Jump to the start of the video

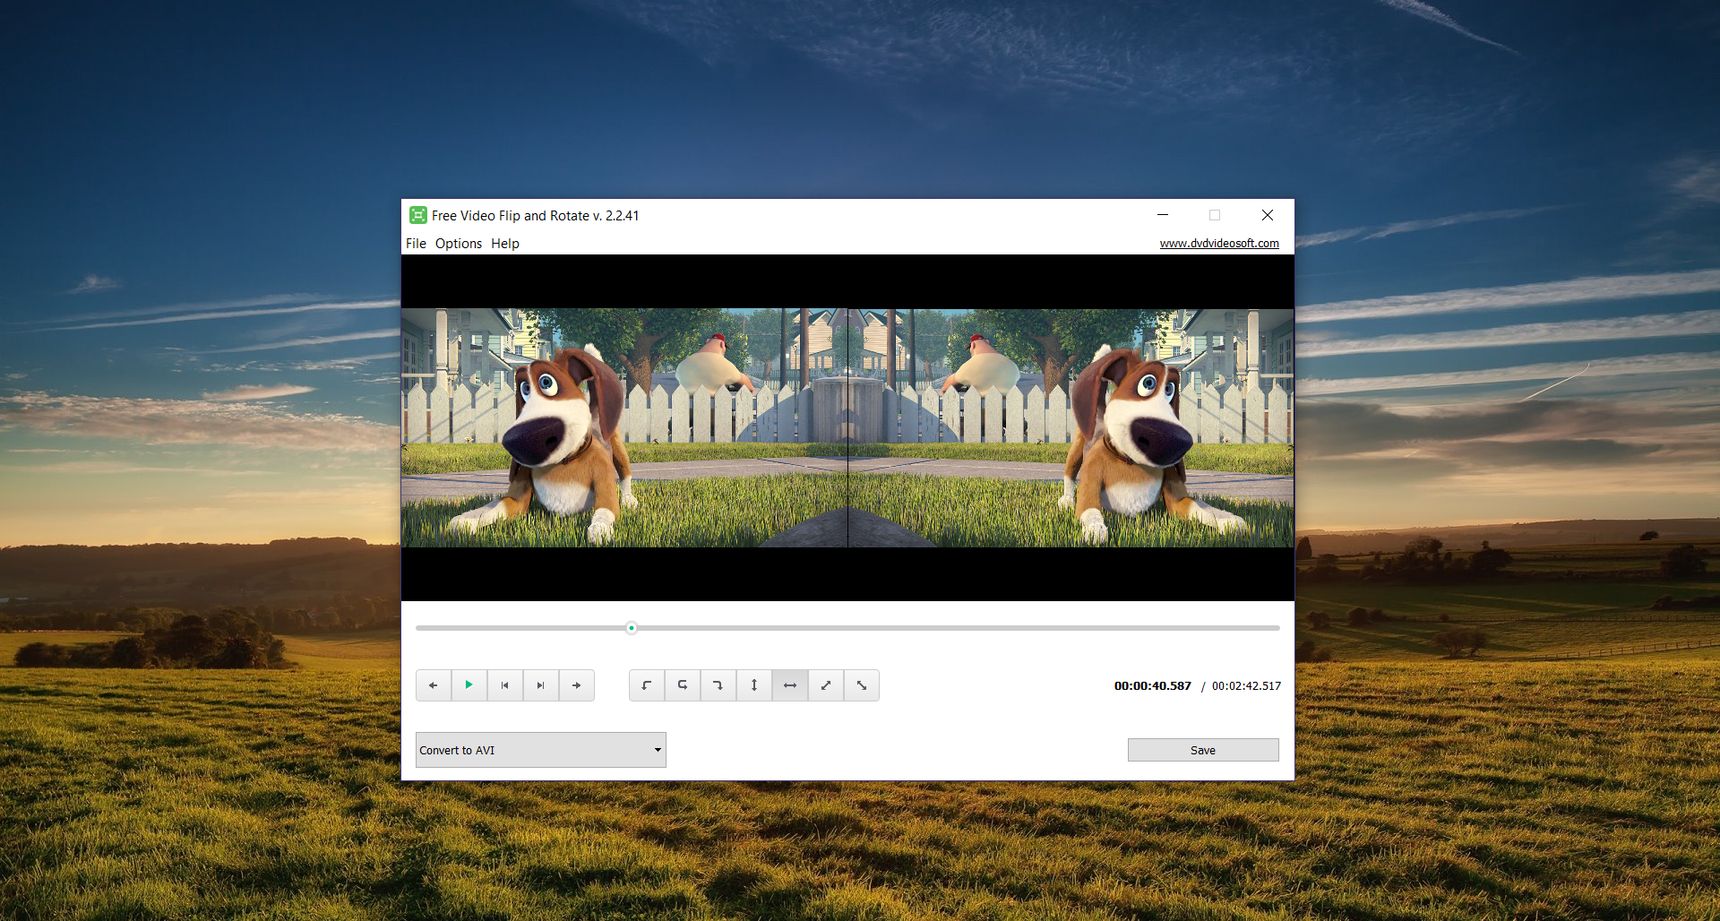[505, 685]
